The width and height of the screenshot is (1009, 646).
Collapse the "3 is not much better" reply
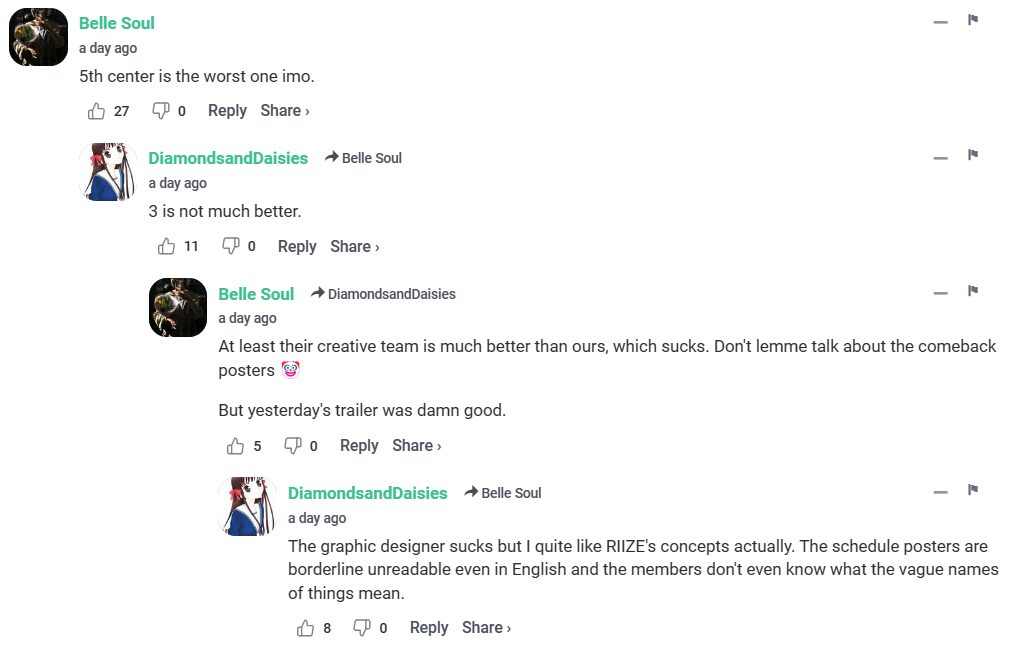[940, 158]
